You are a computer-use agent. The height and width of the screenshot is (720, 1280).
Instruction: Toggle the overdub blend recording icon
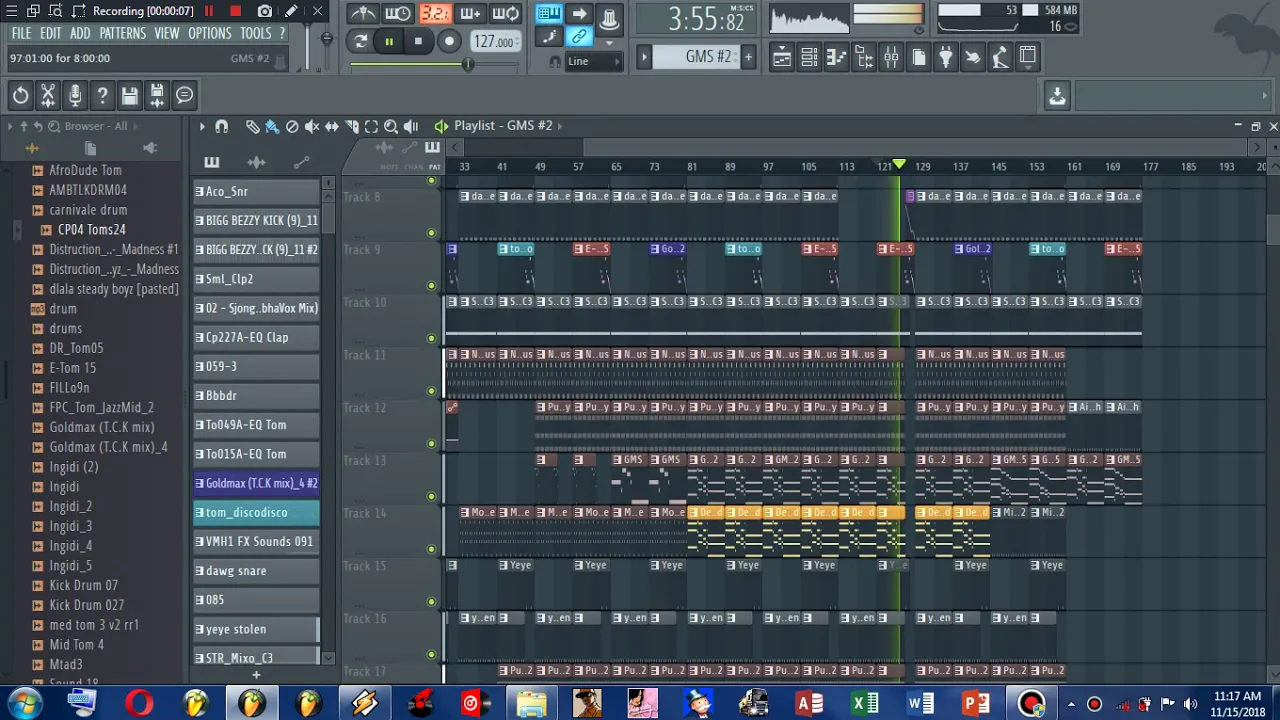470,14
